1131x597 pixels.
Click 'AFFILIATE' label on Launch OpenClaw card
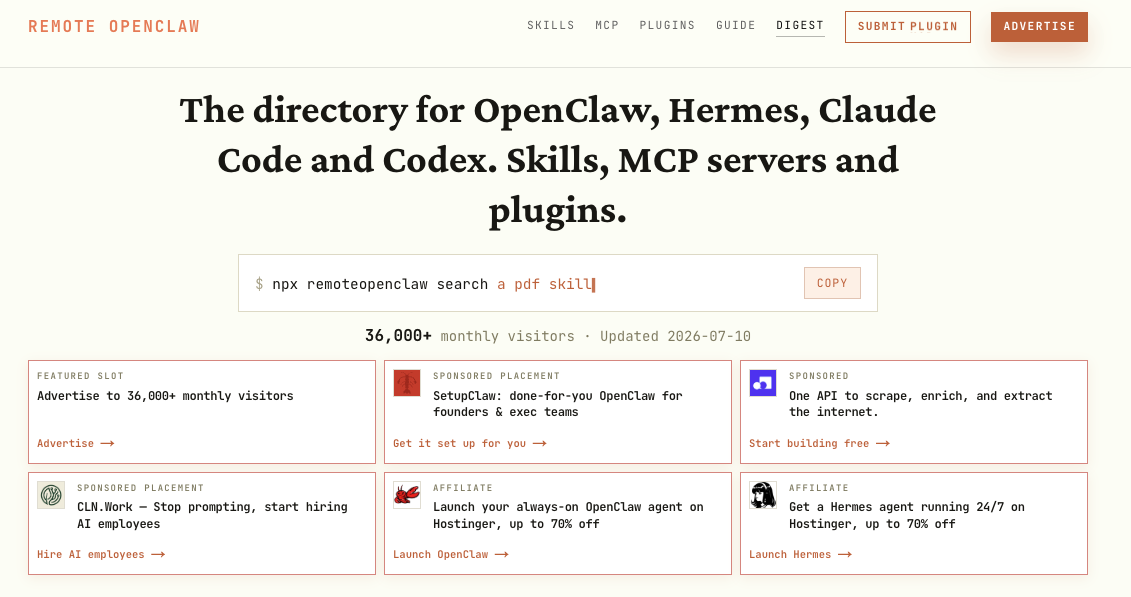coord(462,487)
